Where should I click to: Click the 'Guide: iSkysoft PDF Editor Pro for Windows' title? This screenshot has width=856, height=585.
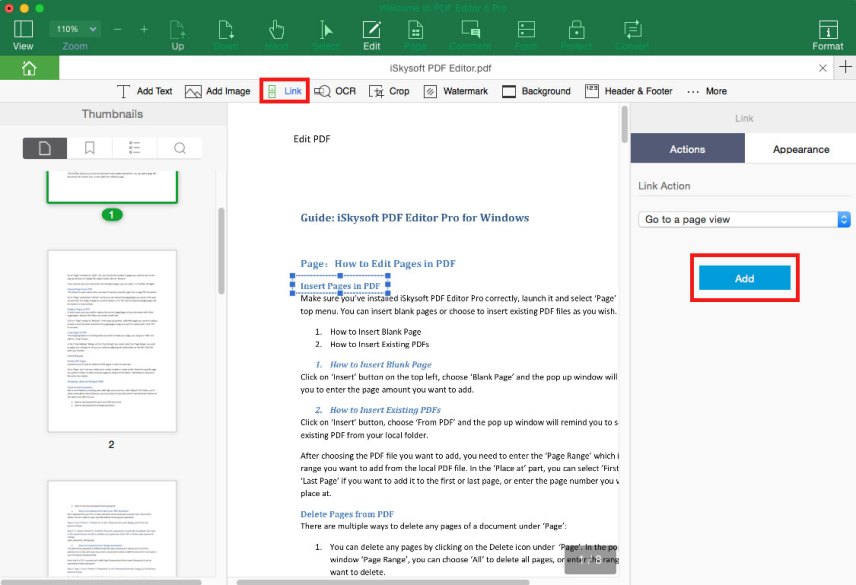[414, 218]
